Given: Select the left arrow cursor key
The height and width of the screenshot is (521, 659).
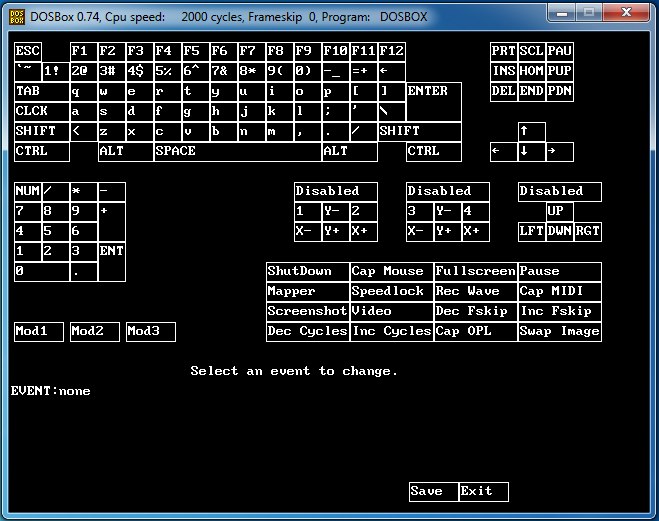Looking at the screenshot, I should point(503,152).
